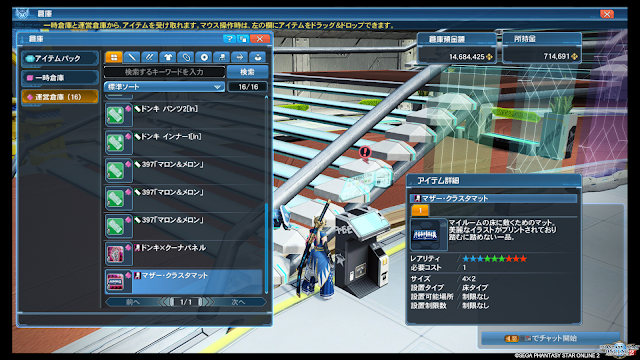Image resolution: width=640 pixels, height=360 pixels.
Task: Click the storage window pop-out icon
Action: point(244,39)
